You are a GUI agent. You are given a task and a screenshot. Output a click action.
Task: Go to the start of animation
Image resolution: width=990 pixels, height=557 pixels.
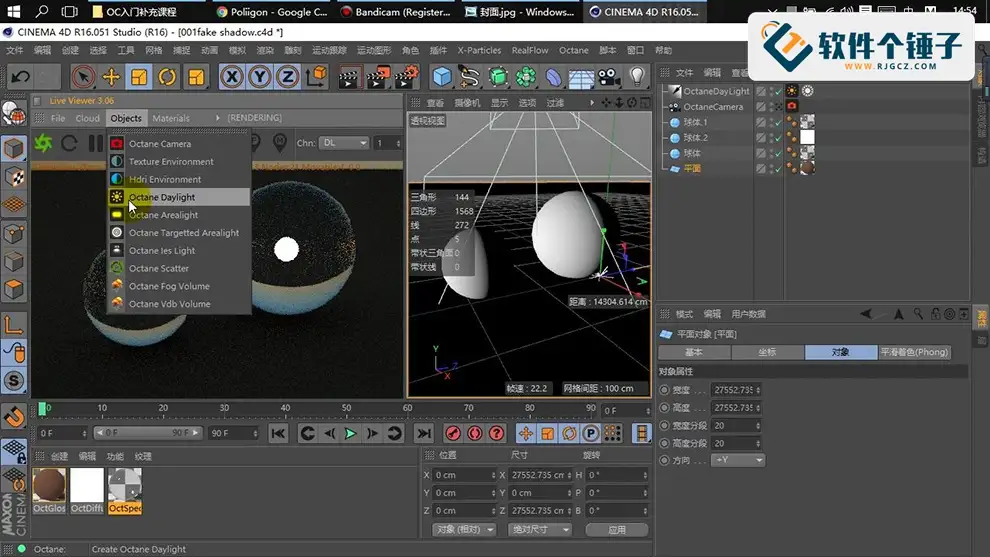tap(278, 433)
